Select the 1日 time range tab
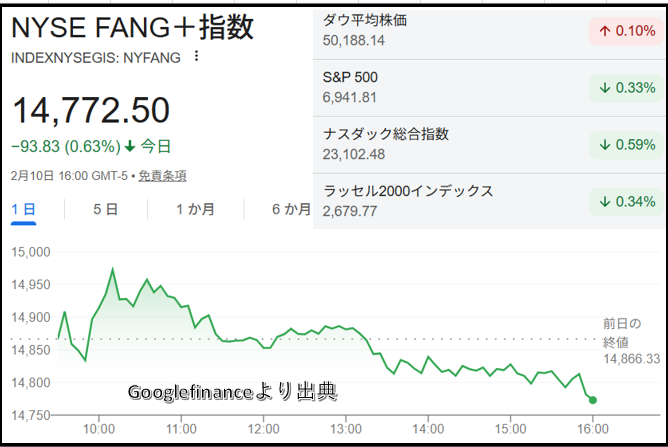668x447 pixels. coord(23,209)
